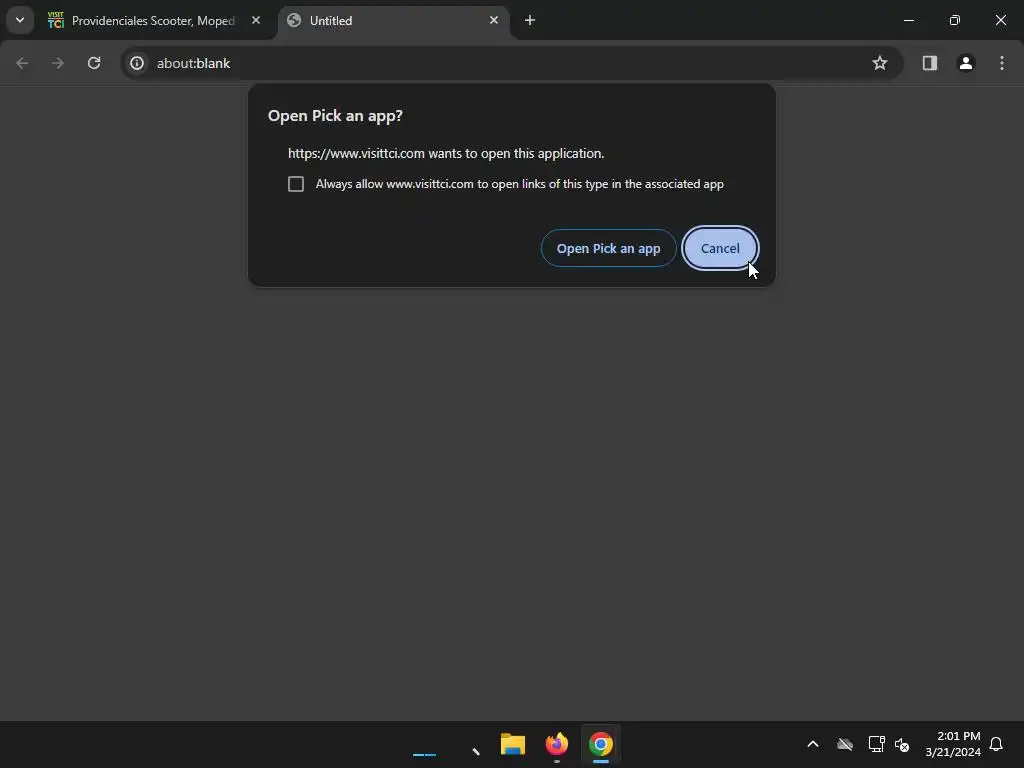1024x768 pixels.
Task: Click the Open Pick an app button
Action: coord(608,248)
